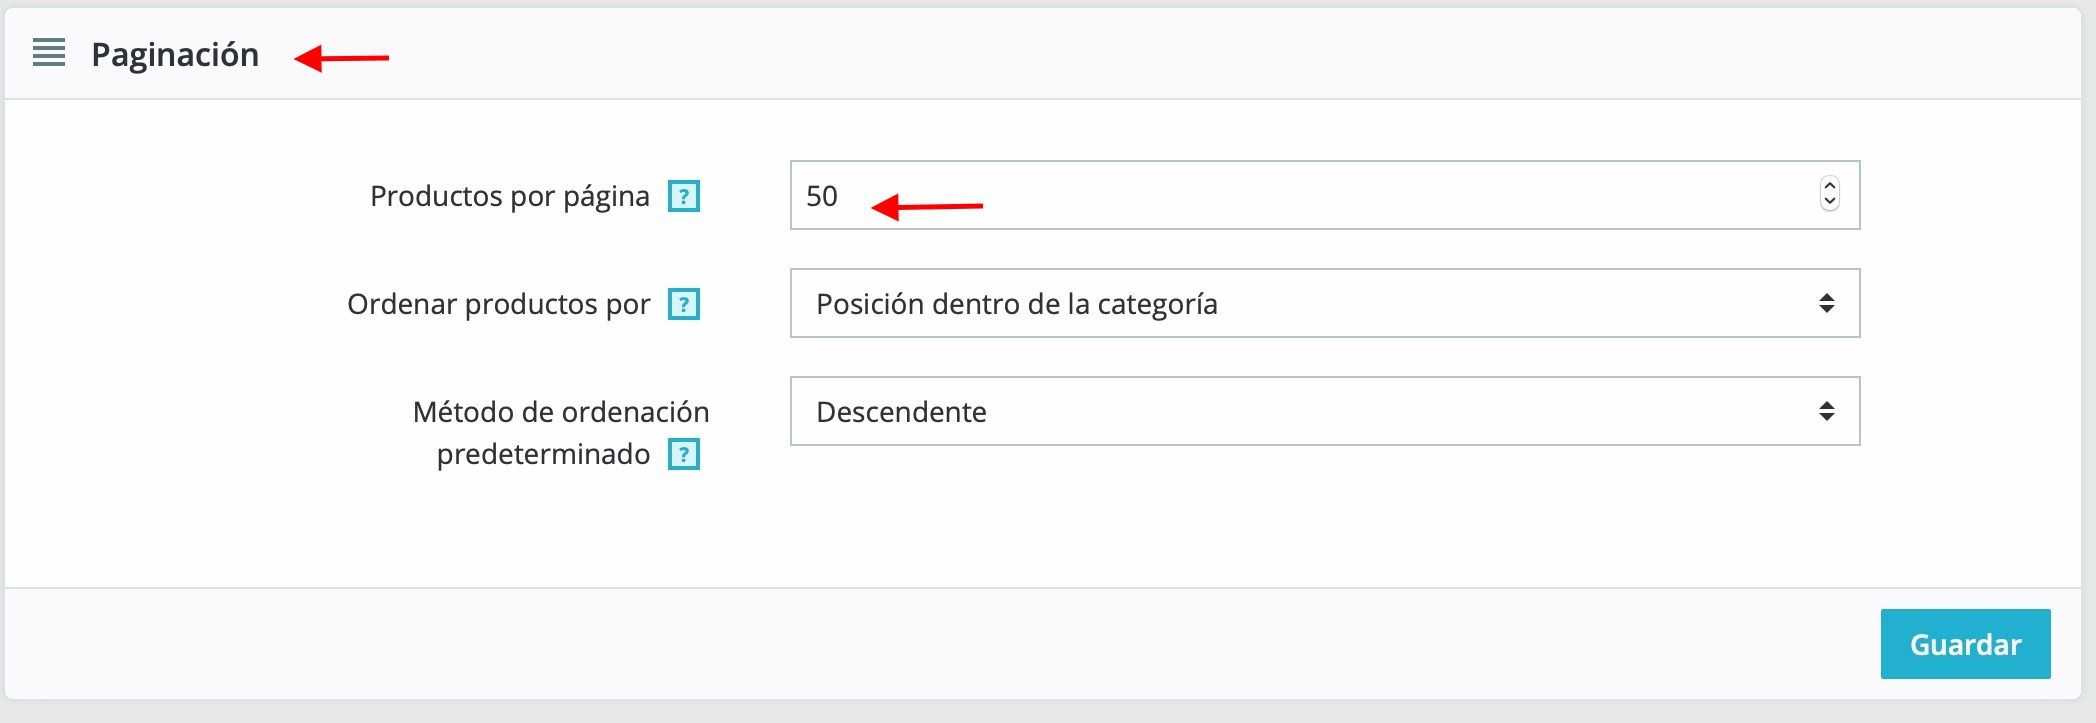Image resolution: width=2096 pixels, height=723 pixels.
Task: Click the value 50 in the field
Action: 822,196
